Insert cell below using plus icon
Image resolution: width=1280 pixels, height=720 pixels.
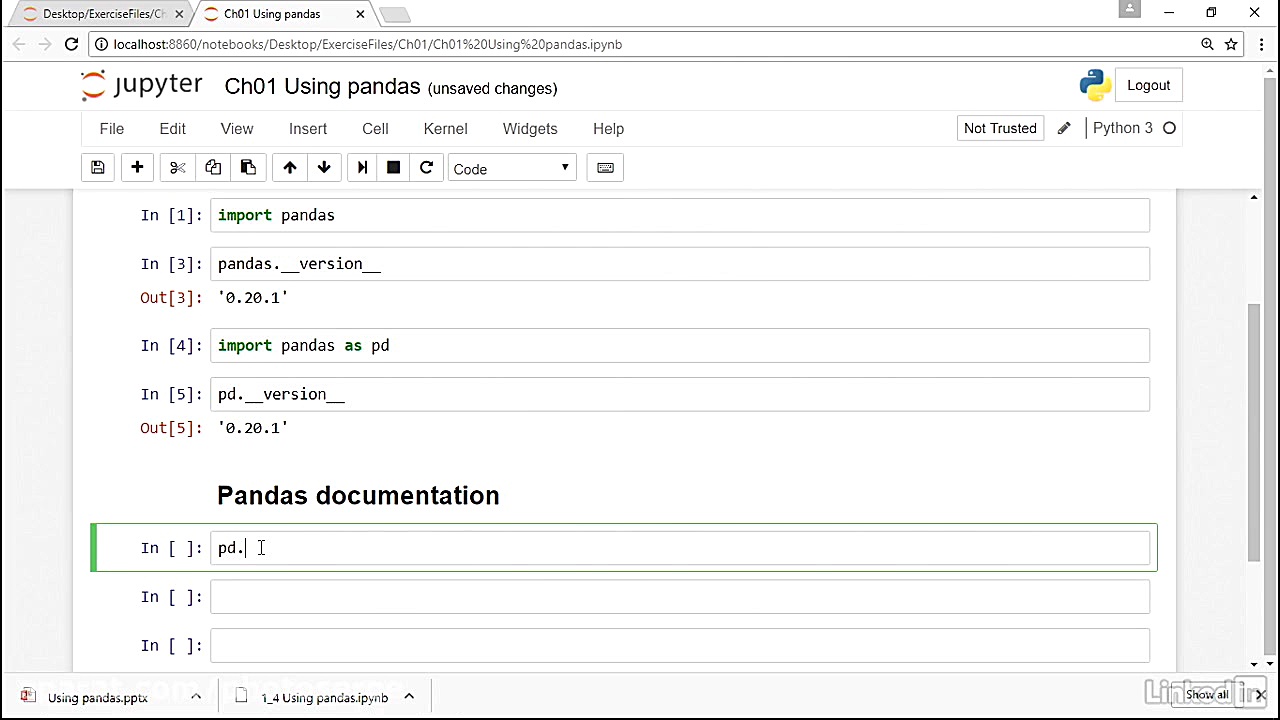(137, 168)
